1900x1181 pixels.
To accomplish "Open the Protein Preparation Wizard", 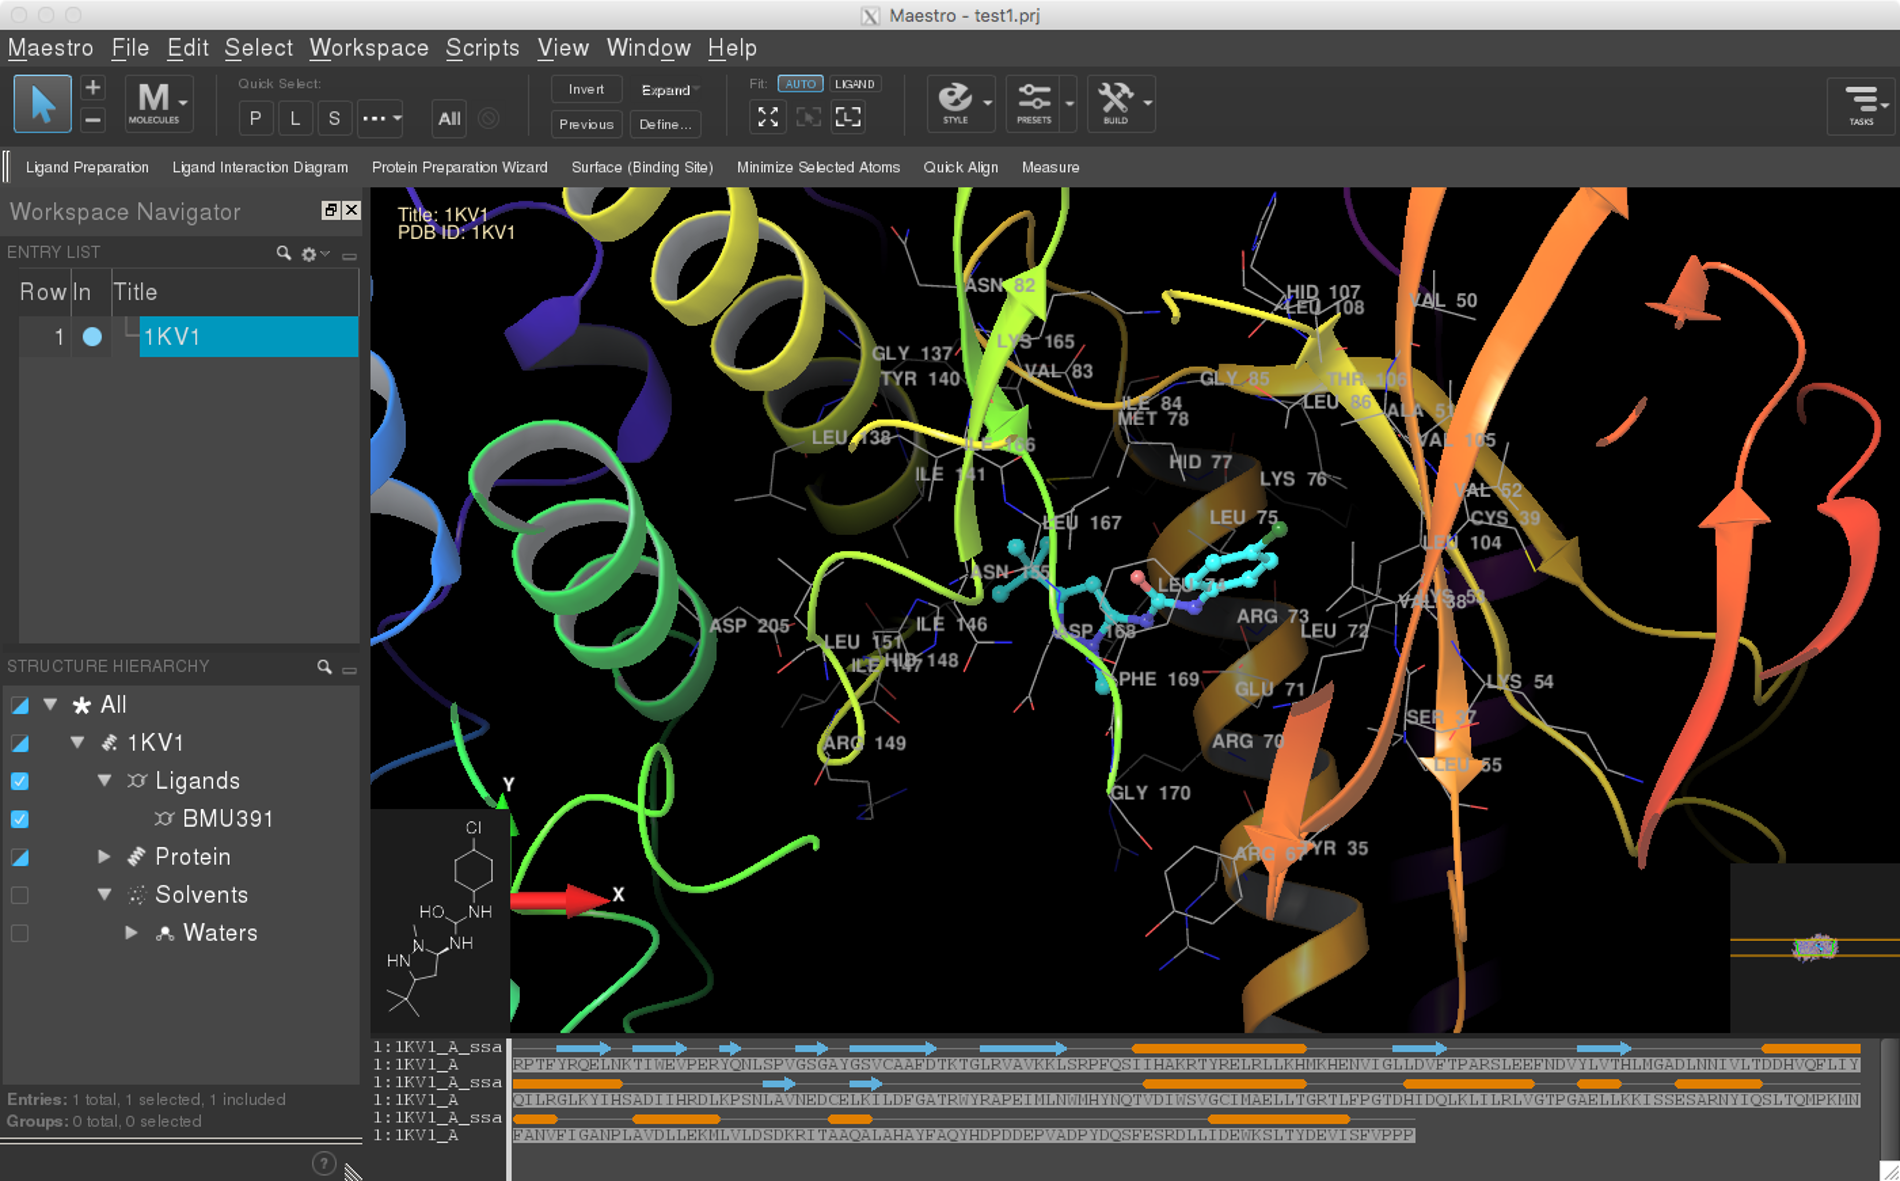I will (x=459, y=167).
